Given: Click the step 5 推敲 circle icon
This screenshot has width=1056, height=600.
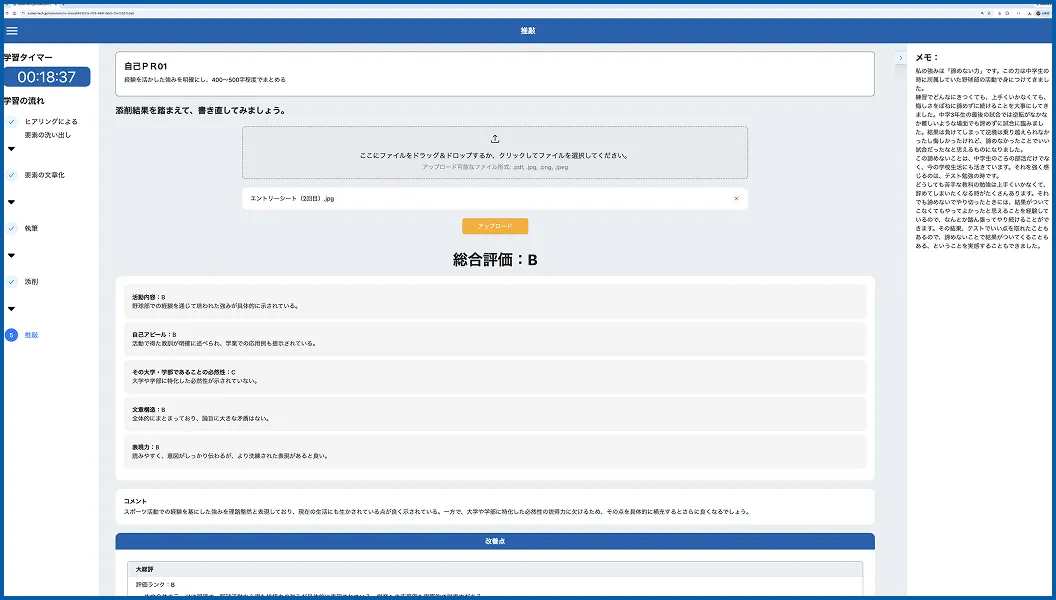Looking at the screenshot, I should (x=11, y=335).
